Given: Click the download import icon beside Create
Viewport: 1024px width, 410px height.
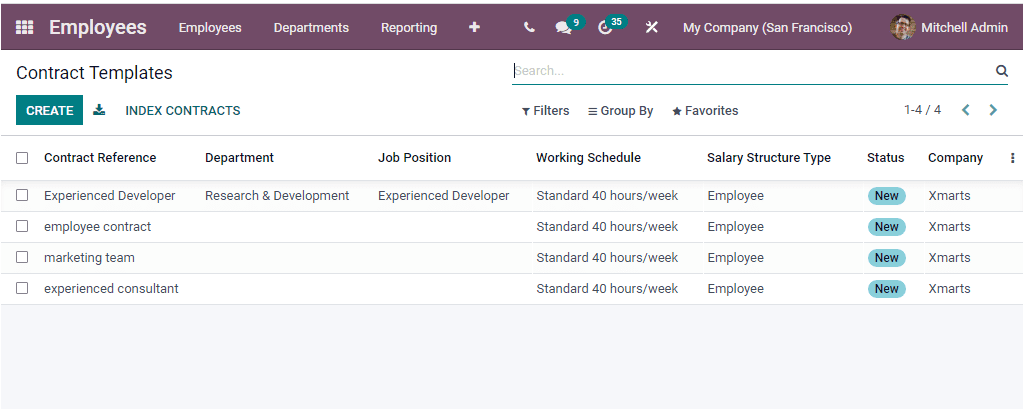Looking at the screenshot, I should point(99,111).
